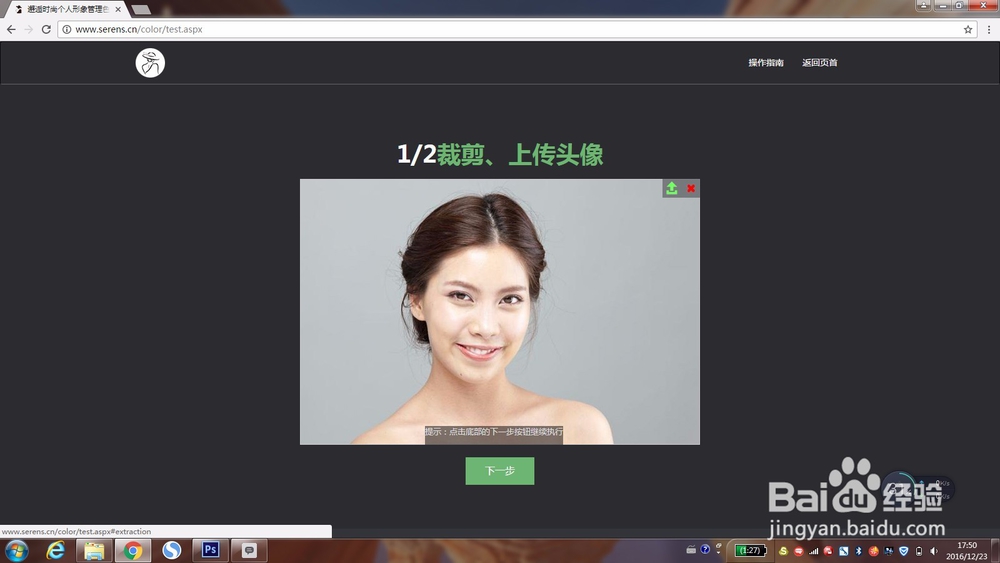This screenshot has width=1000, height=563.
Task: Open the Windows Start menu orb
Action: [17, 550]
